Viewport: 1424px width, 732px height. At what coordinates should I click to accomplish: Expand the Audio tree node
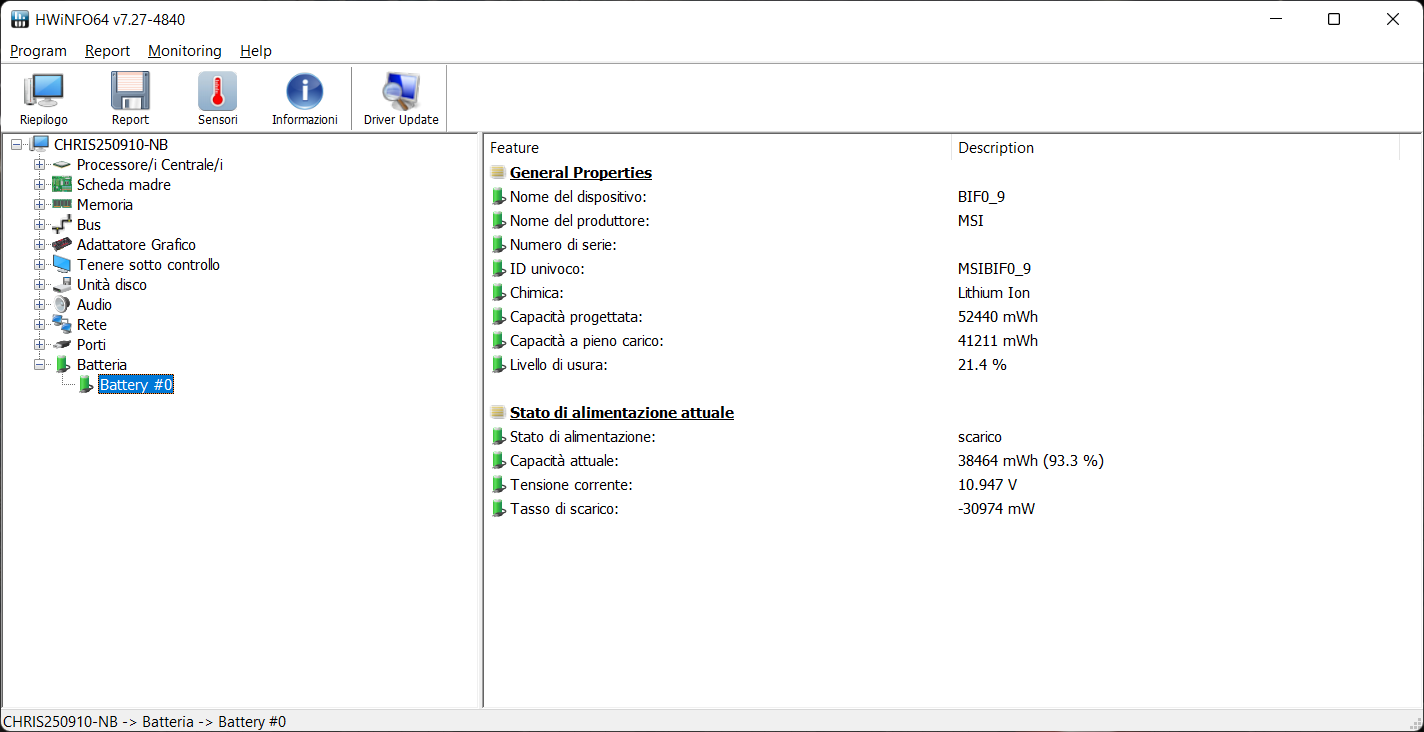point(39,305)
